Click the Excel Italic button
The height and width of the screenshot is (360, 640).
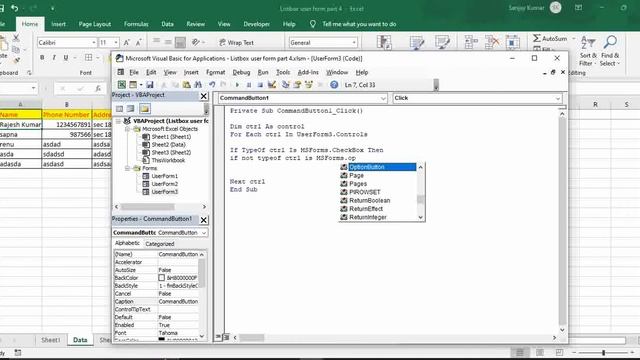tap(54, 58)
